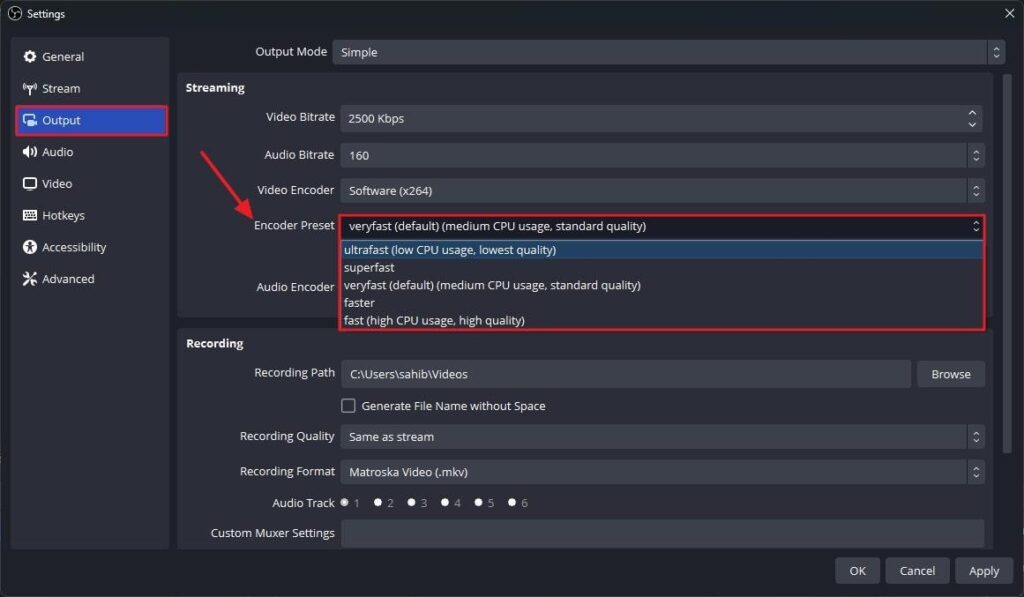This screenshot has width=1024, height=597.
Task: Open the Recording Format dropdown
Action: (660, 471)
